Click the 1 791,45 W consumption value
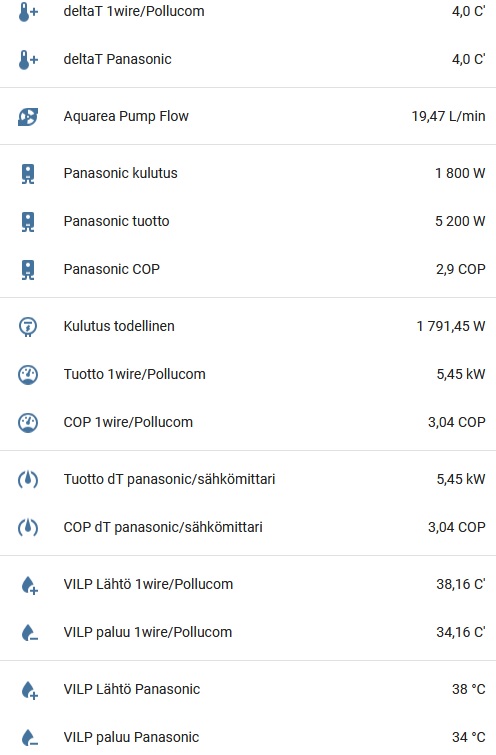 (451, 326)
